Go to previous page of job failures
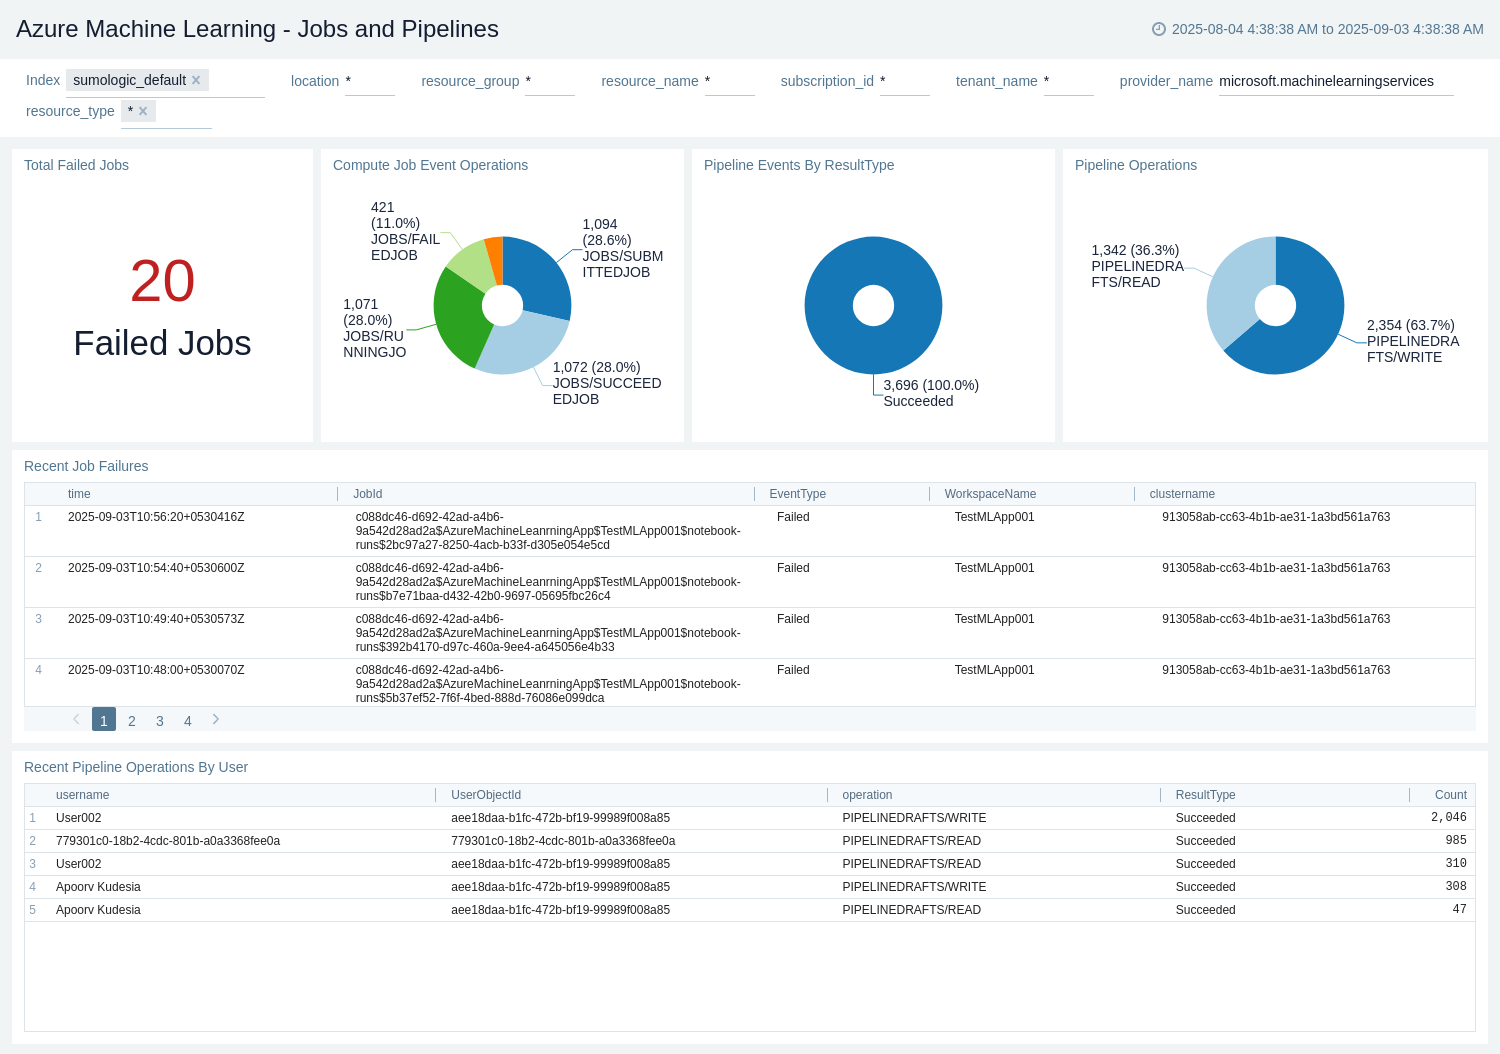 tap(76, 719)
